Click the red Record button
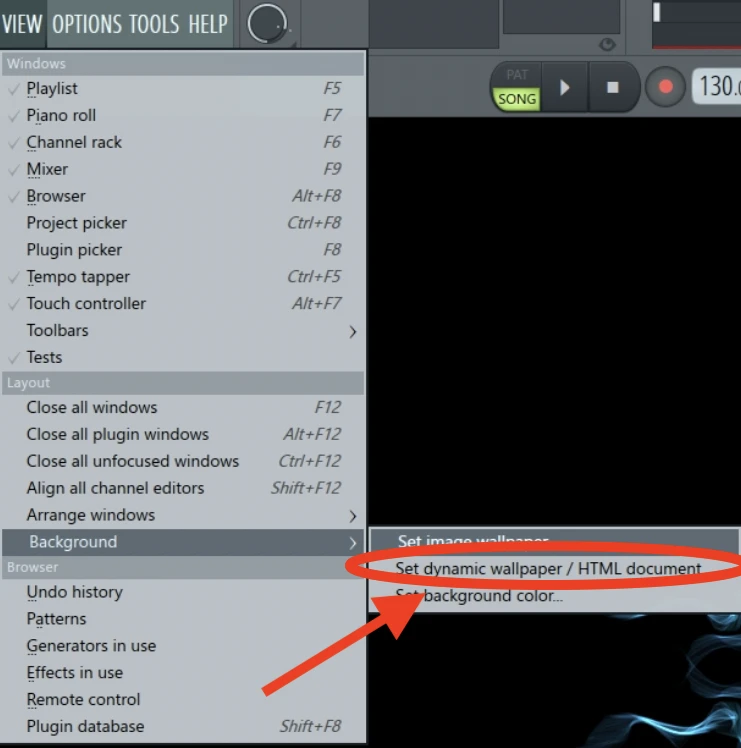 [665, 87]
